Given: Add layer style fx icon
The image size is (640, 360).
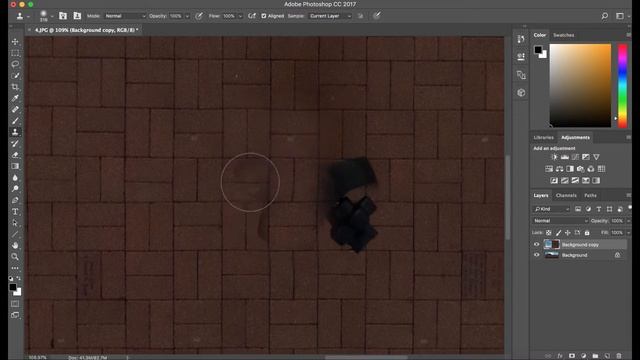Looking at the screenshot, I should tap(560, 356).
